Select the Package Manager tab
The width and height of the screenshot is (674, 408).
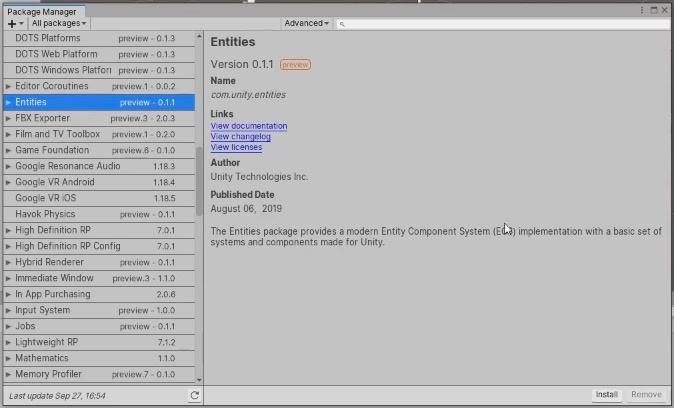[x=42, y=12]
